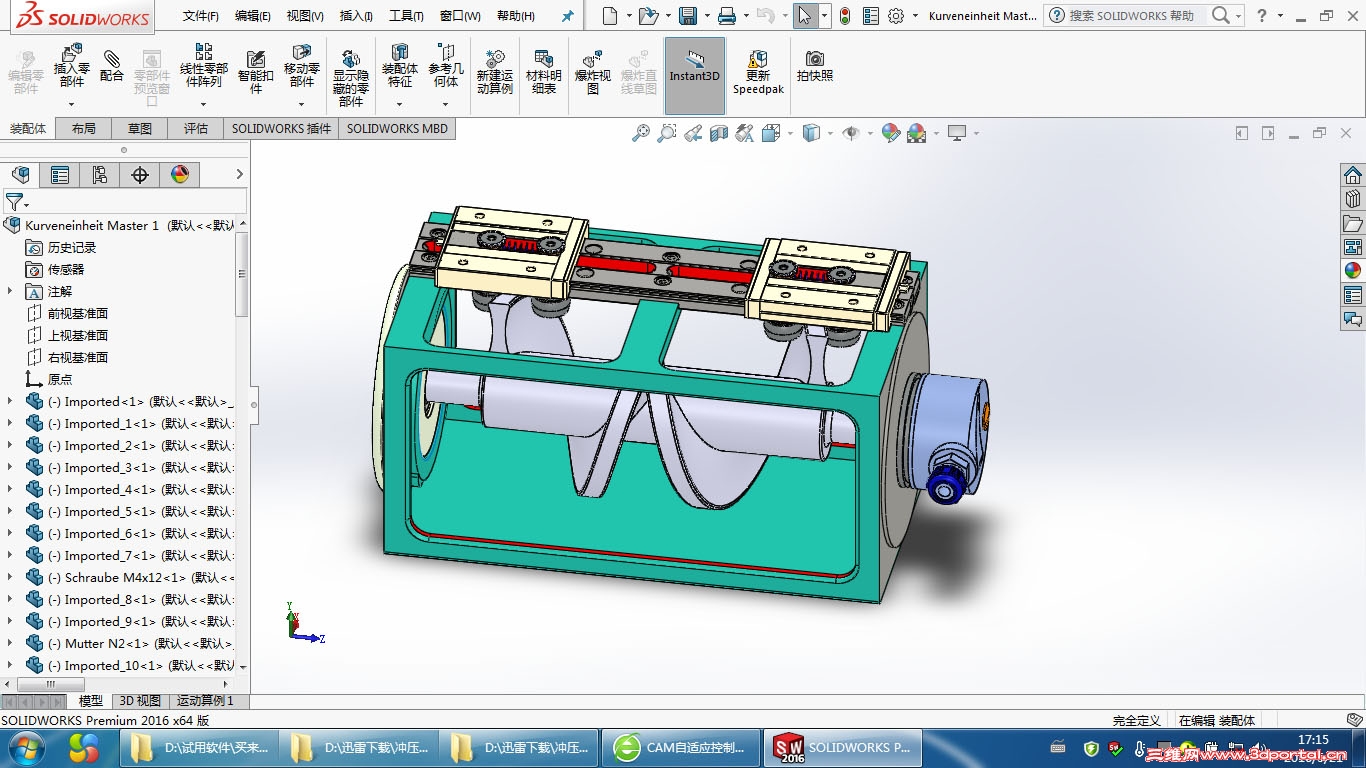The width and height of the screenshot is (1366, 768).
Task: Click the help question mark button
Action: (x=1261, y=16)
